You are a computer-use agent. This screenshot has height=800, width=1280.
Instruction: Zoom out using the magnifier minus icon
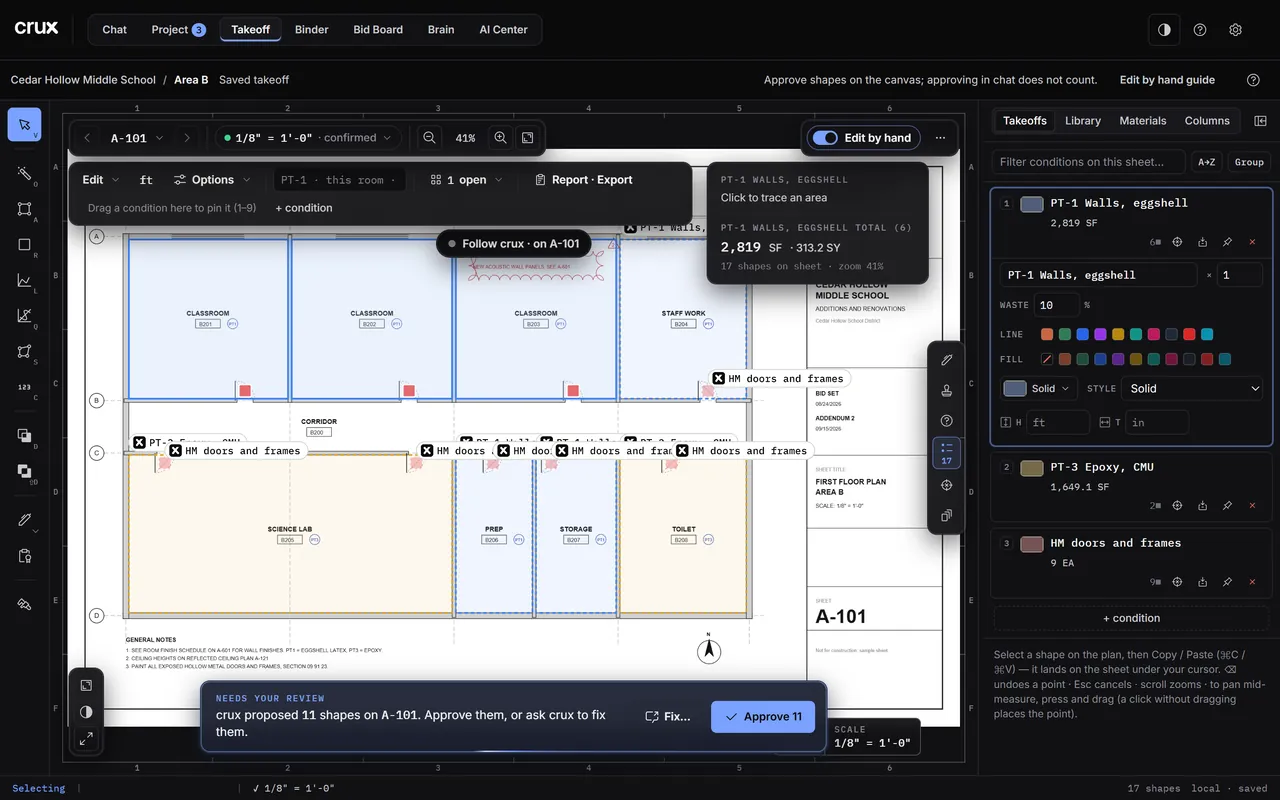click(429, 138)
